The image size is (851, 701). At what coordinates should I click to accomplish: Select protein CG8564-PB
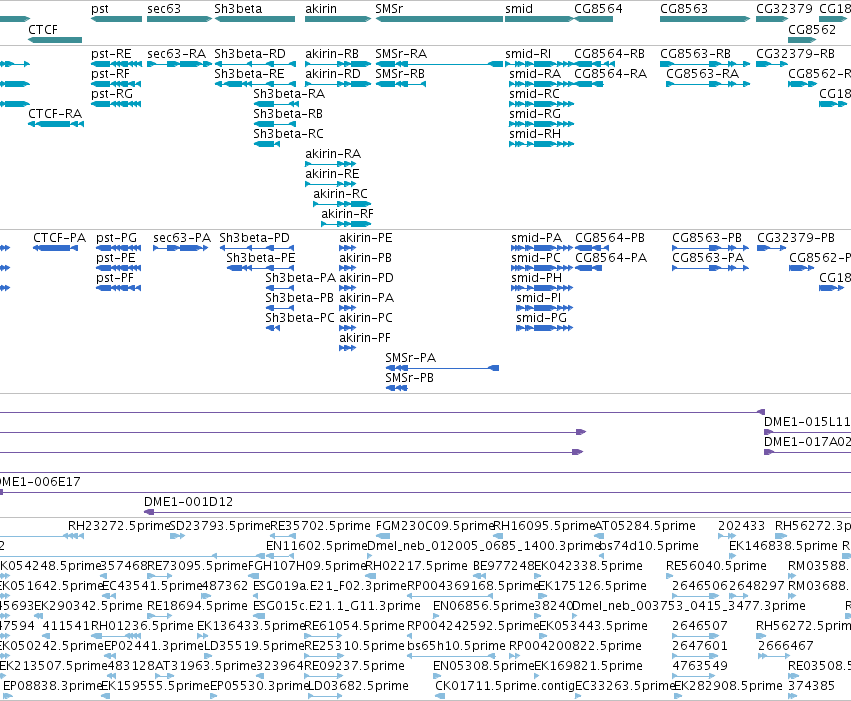pyautogui.click(x=610, y=238)
